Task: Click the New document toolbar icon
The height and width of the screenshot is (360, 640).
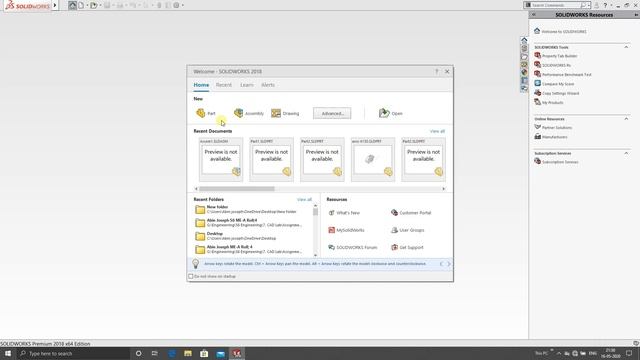Action: [81, 5]
